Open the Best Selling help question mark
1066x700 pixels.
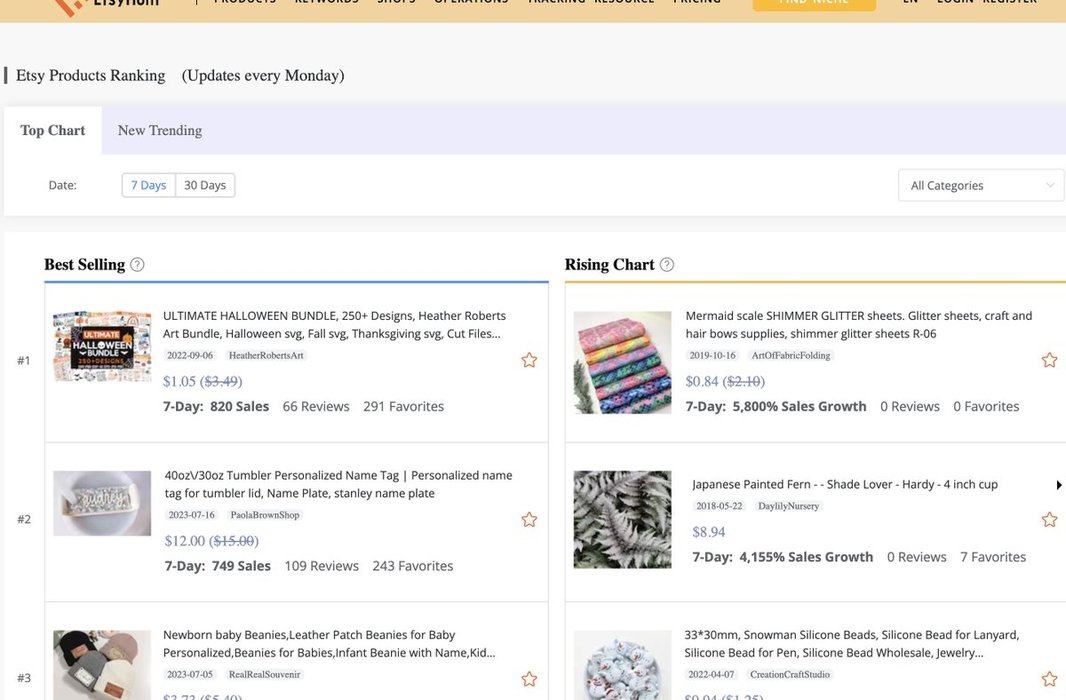pos(137,265)
